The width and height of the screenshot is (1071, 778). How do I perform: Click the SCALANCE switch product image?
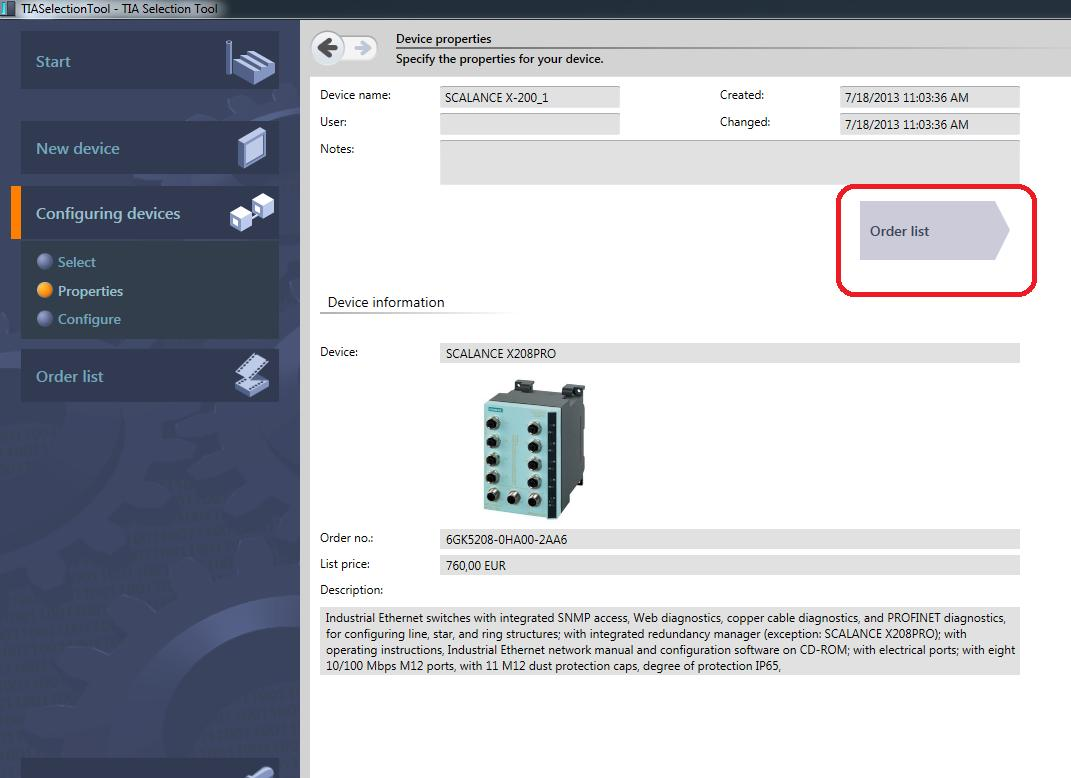click(535, 447)
